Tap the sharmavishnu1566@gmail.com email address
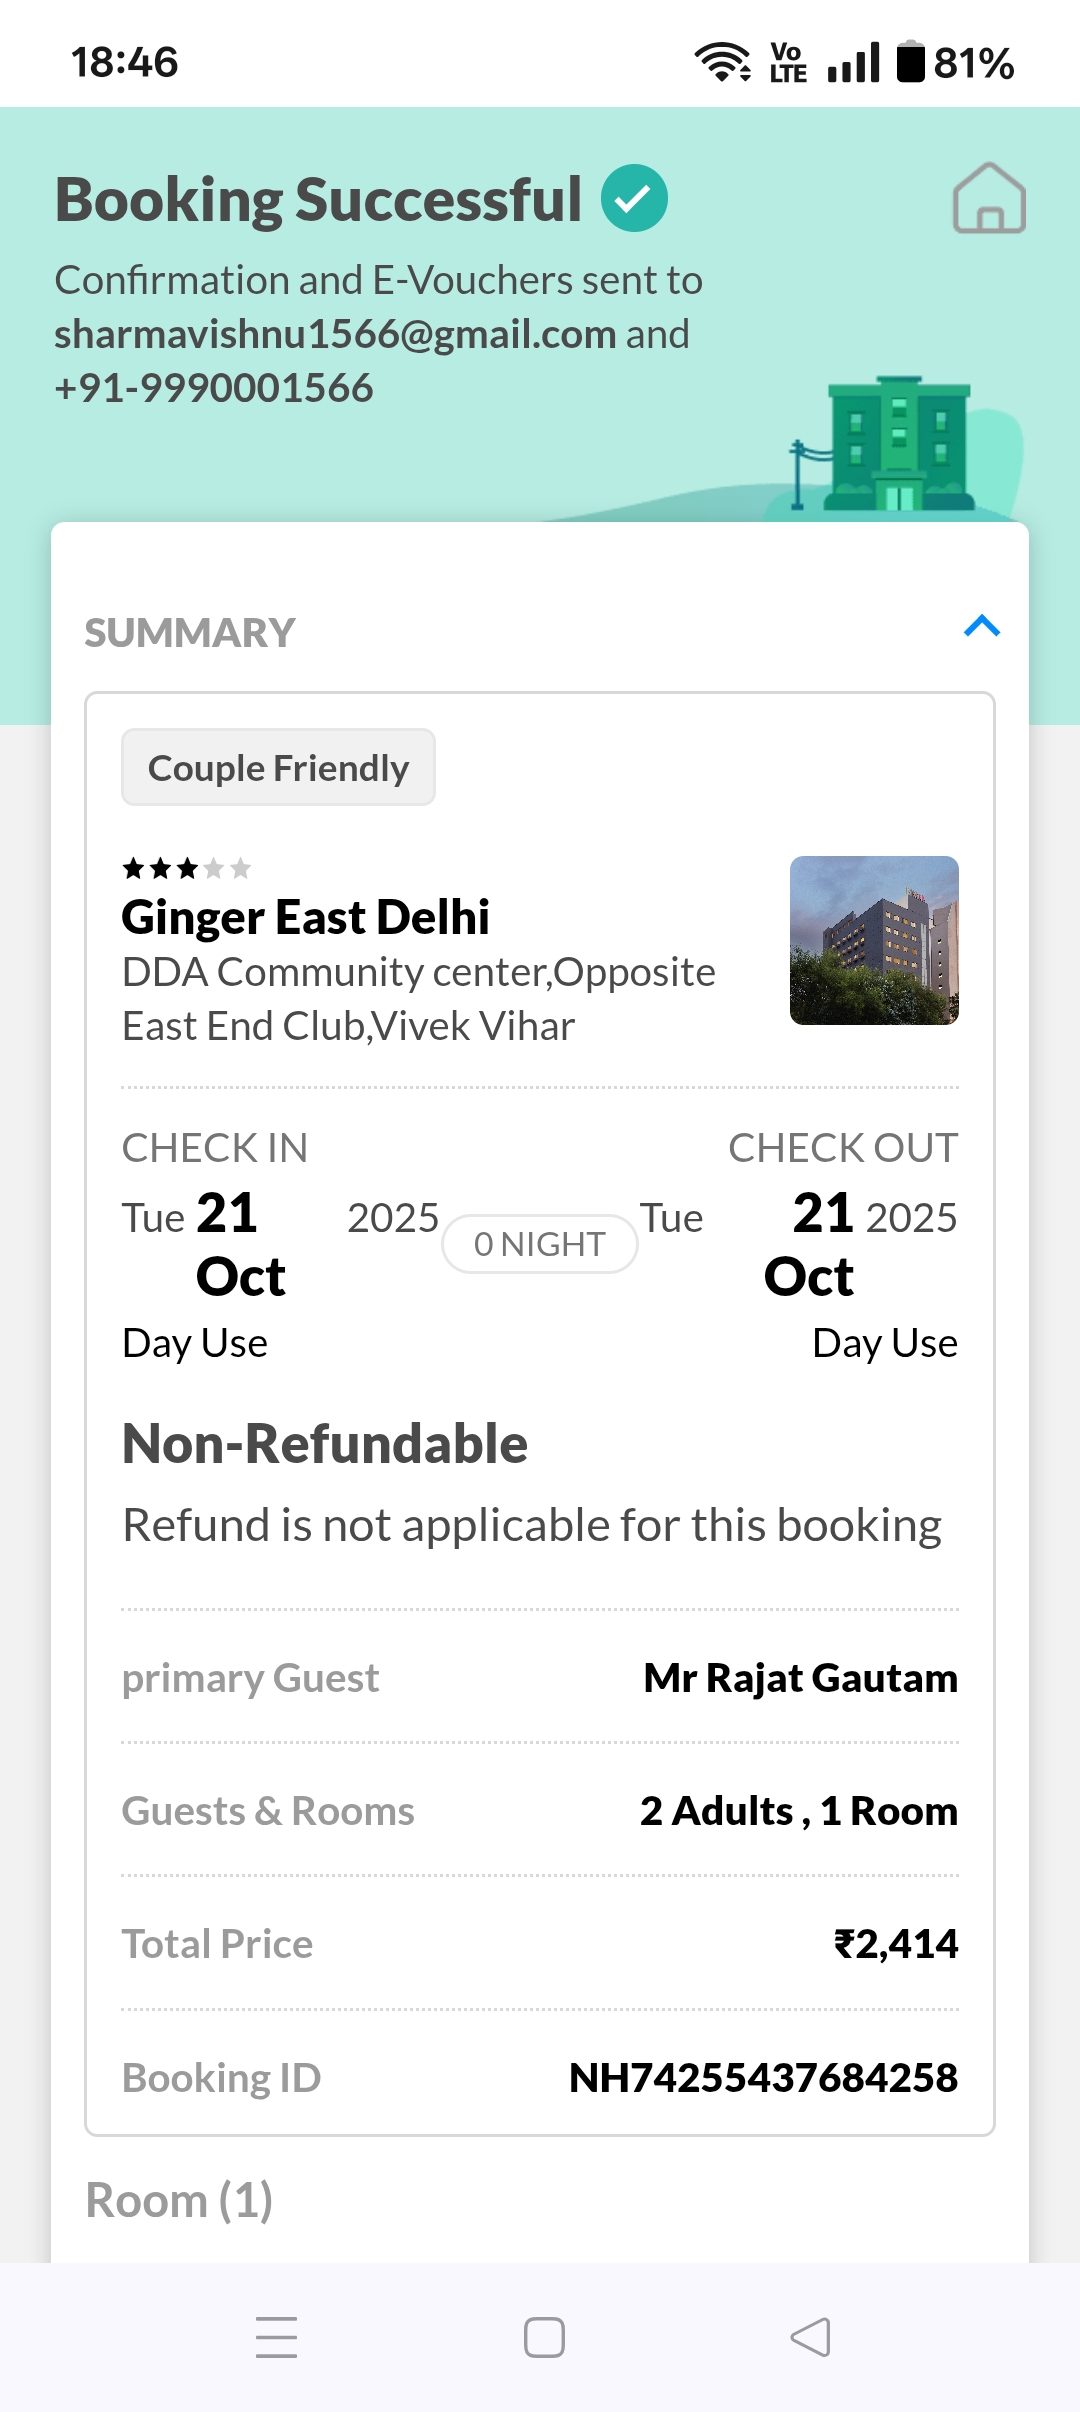The width and height of the screenshot is (1080, 2412). pos(335,334)
